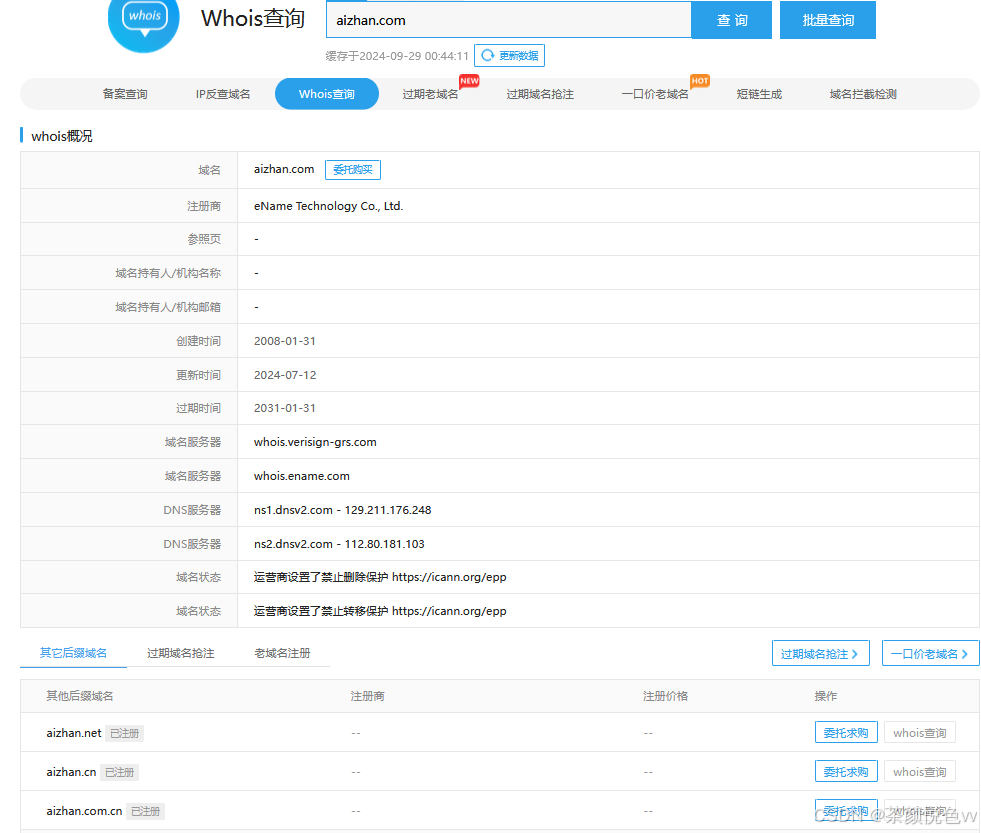Viewport: 981px width, 833px height.
Task: Click update date 2024-07-12
Action: 285,375
